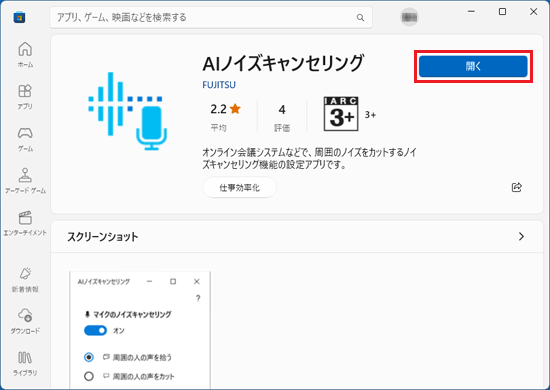Go to the アプリ section
The width and height of the screenshot is (550, 390).
[25, 96]
